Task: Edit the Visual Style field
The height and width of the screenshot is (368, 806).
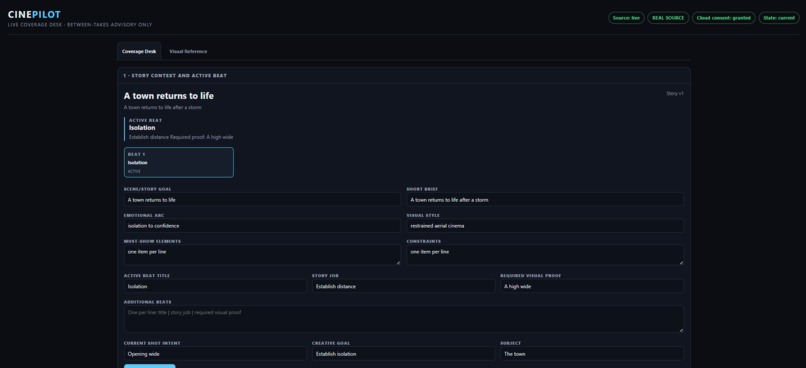Action: 545,226
